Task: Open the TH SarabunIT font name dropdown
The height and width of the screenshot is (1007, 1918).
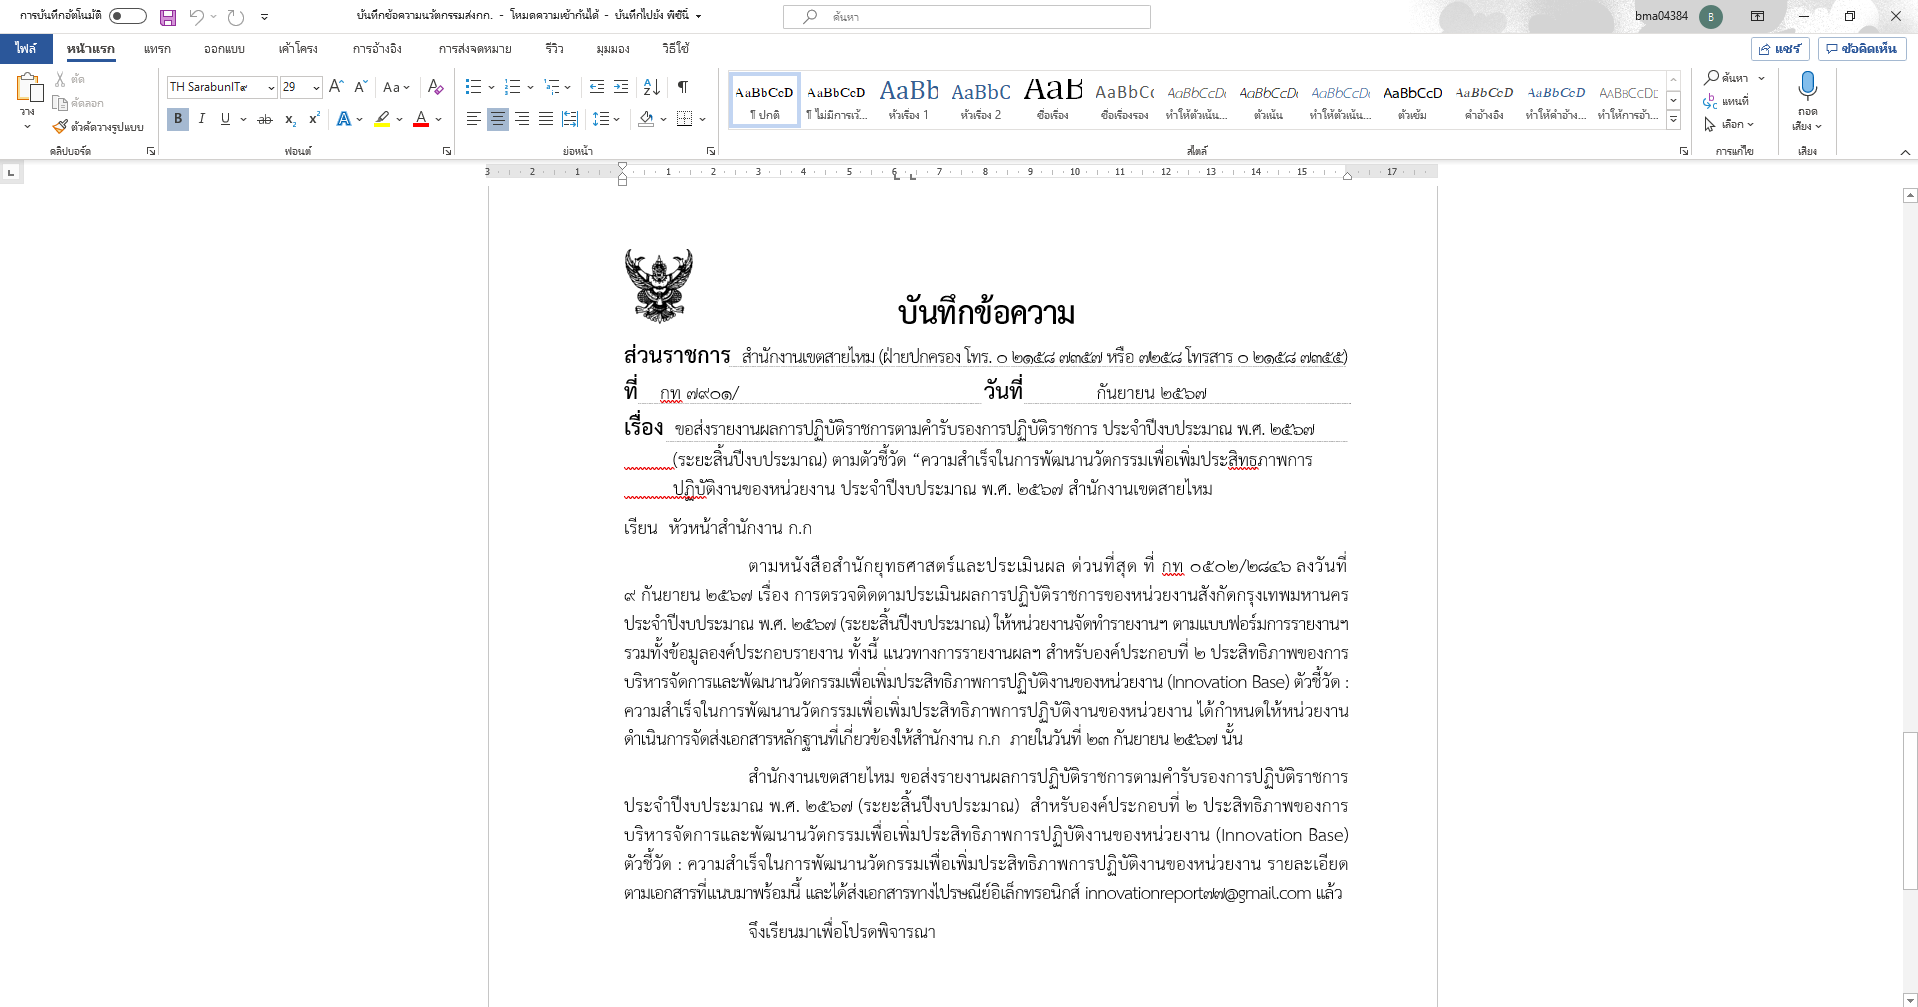Action: [271, 88]
